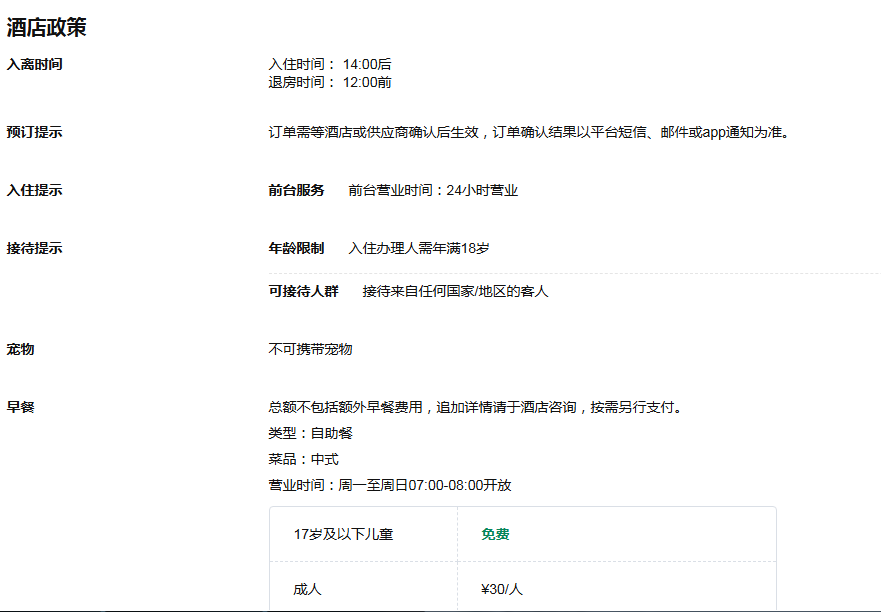Select the 接待提示 section label

click(x=35, y=248)
